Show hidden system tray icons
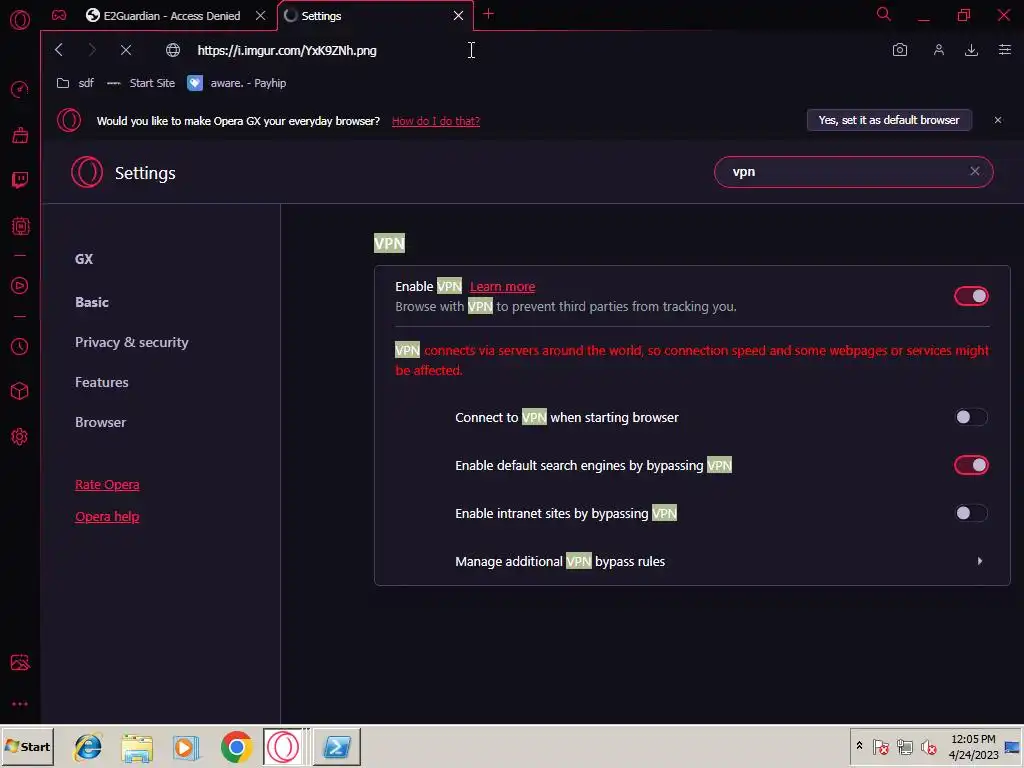Viewport: 1024px width, 768px height. tap(859, 746)
